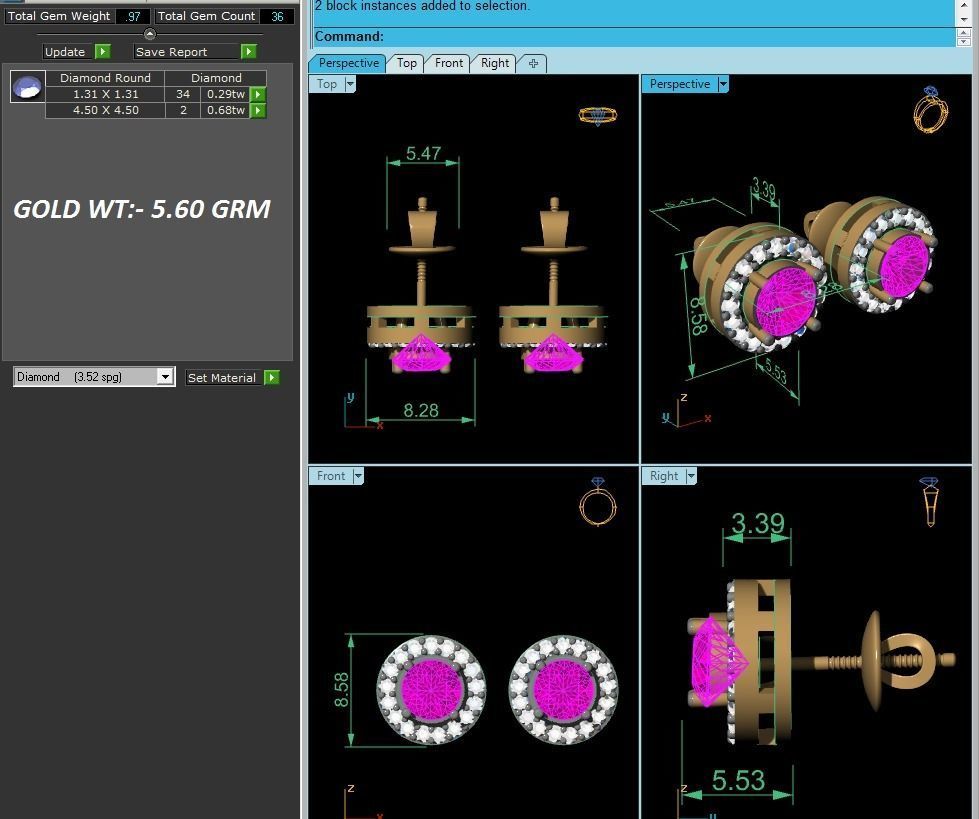Click the ring view icon in the Right viewport
979x819 pixels.
click(930, 501)
